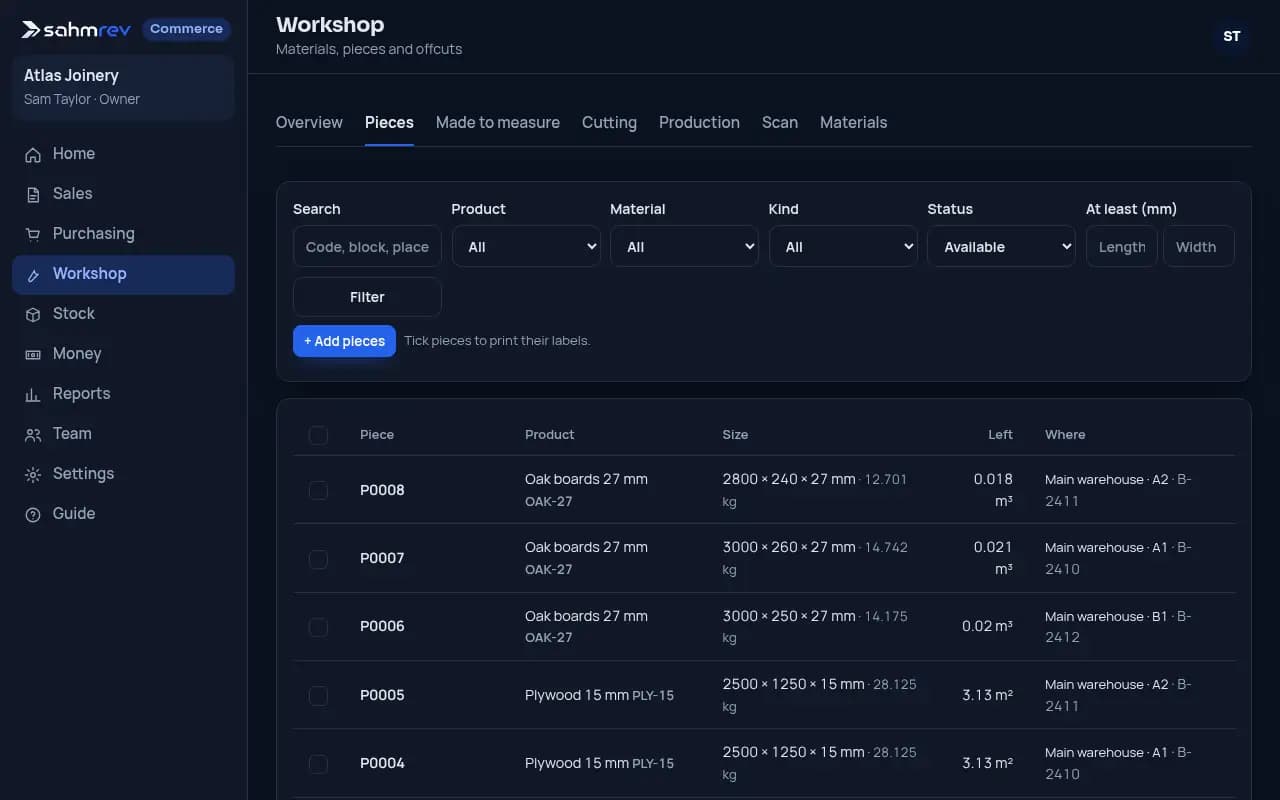The image size is (1280, 800).
Task: Tick the select-all checkbox in table header
Action: point(318,435)
